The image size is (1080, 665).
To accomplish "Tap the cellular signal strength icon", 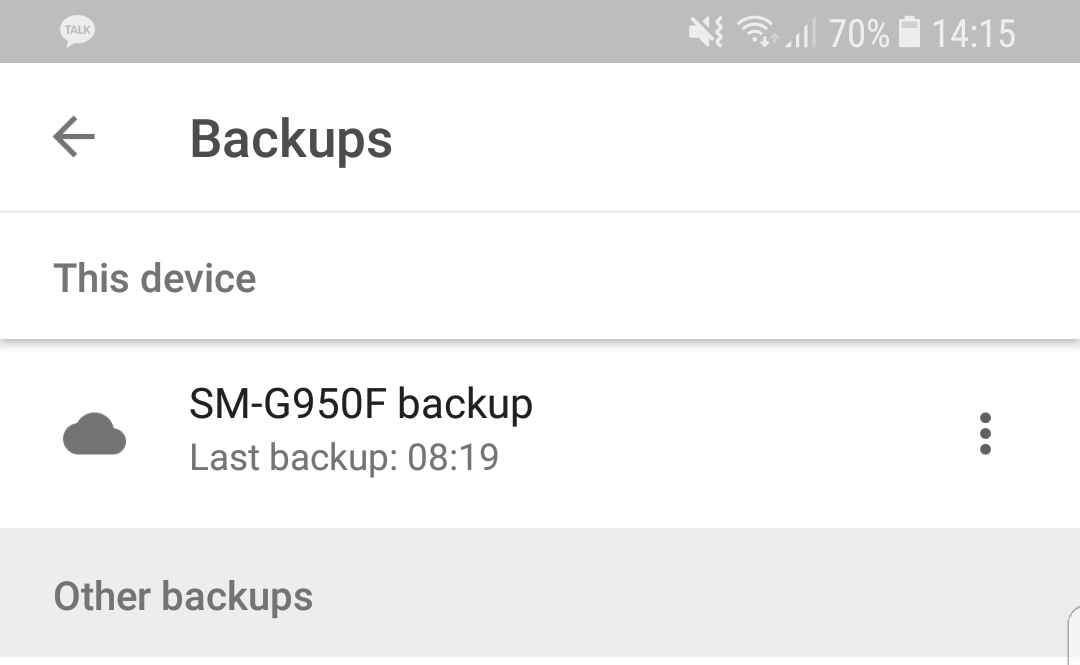I will [x=800, y=35].
